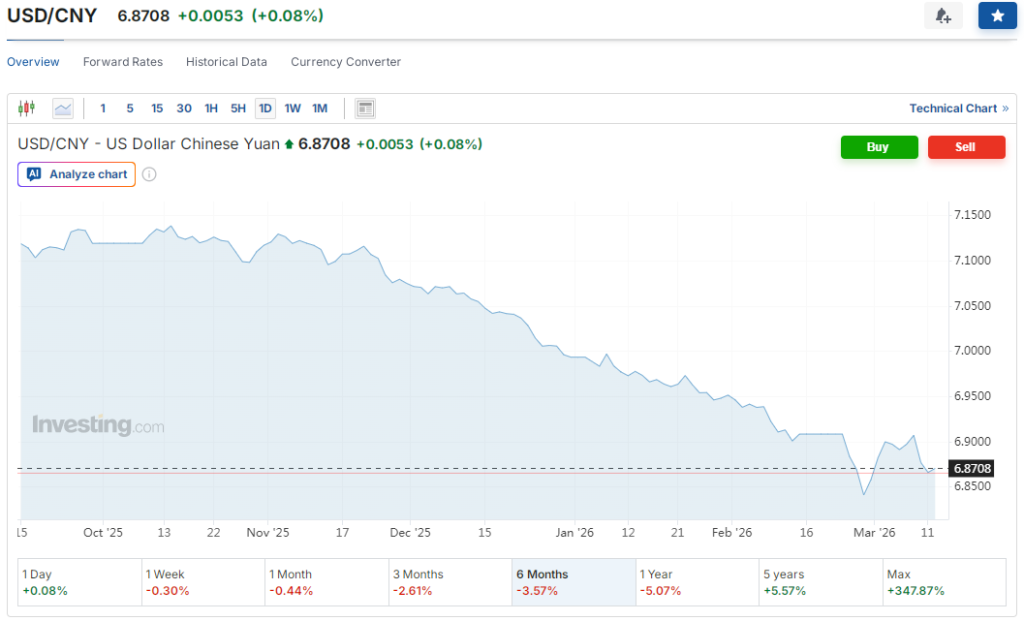The image size is (1024, 621).
Task: Select the 1W interval
Action: click(293, 108)
